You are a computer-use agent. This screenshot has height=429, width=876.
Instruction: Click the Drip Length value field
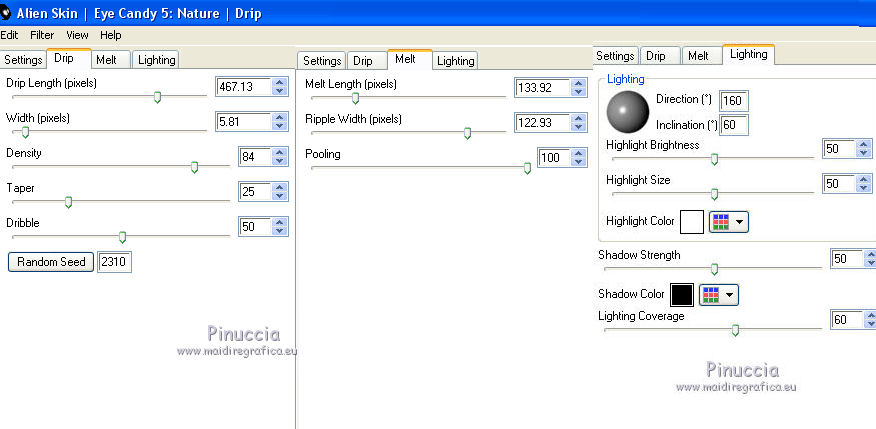pyautogui.click(x=244, y=87)
